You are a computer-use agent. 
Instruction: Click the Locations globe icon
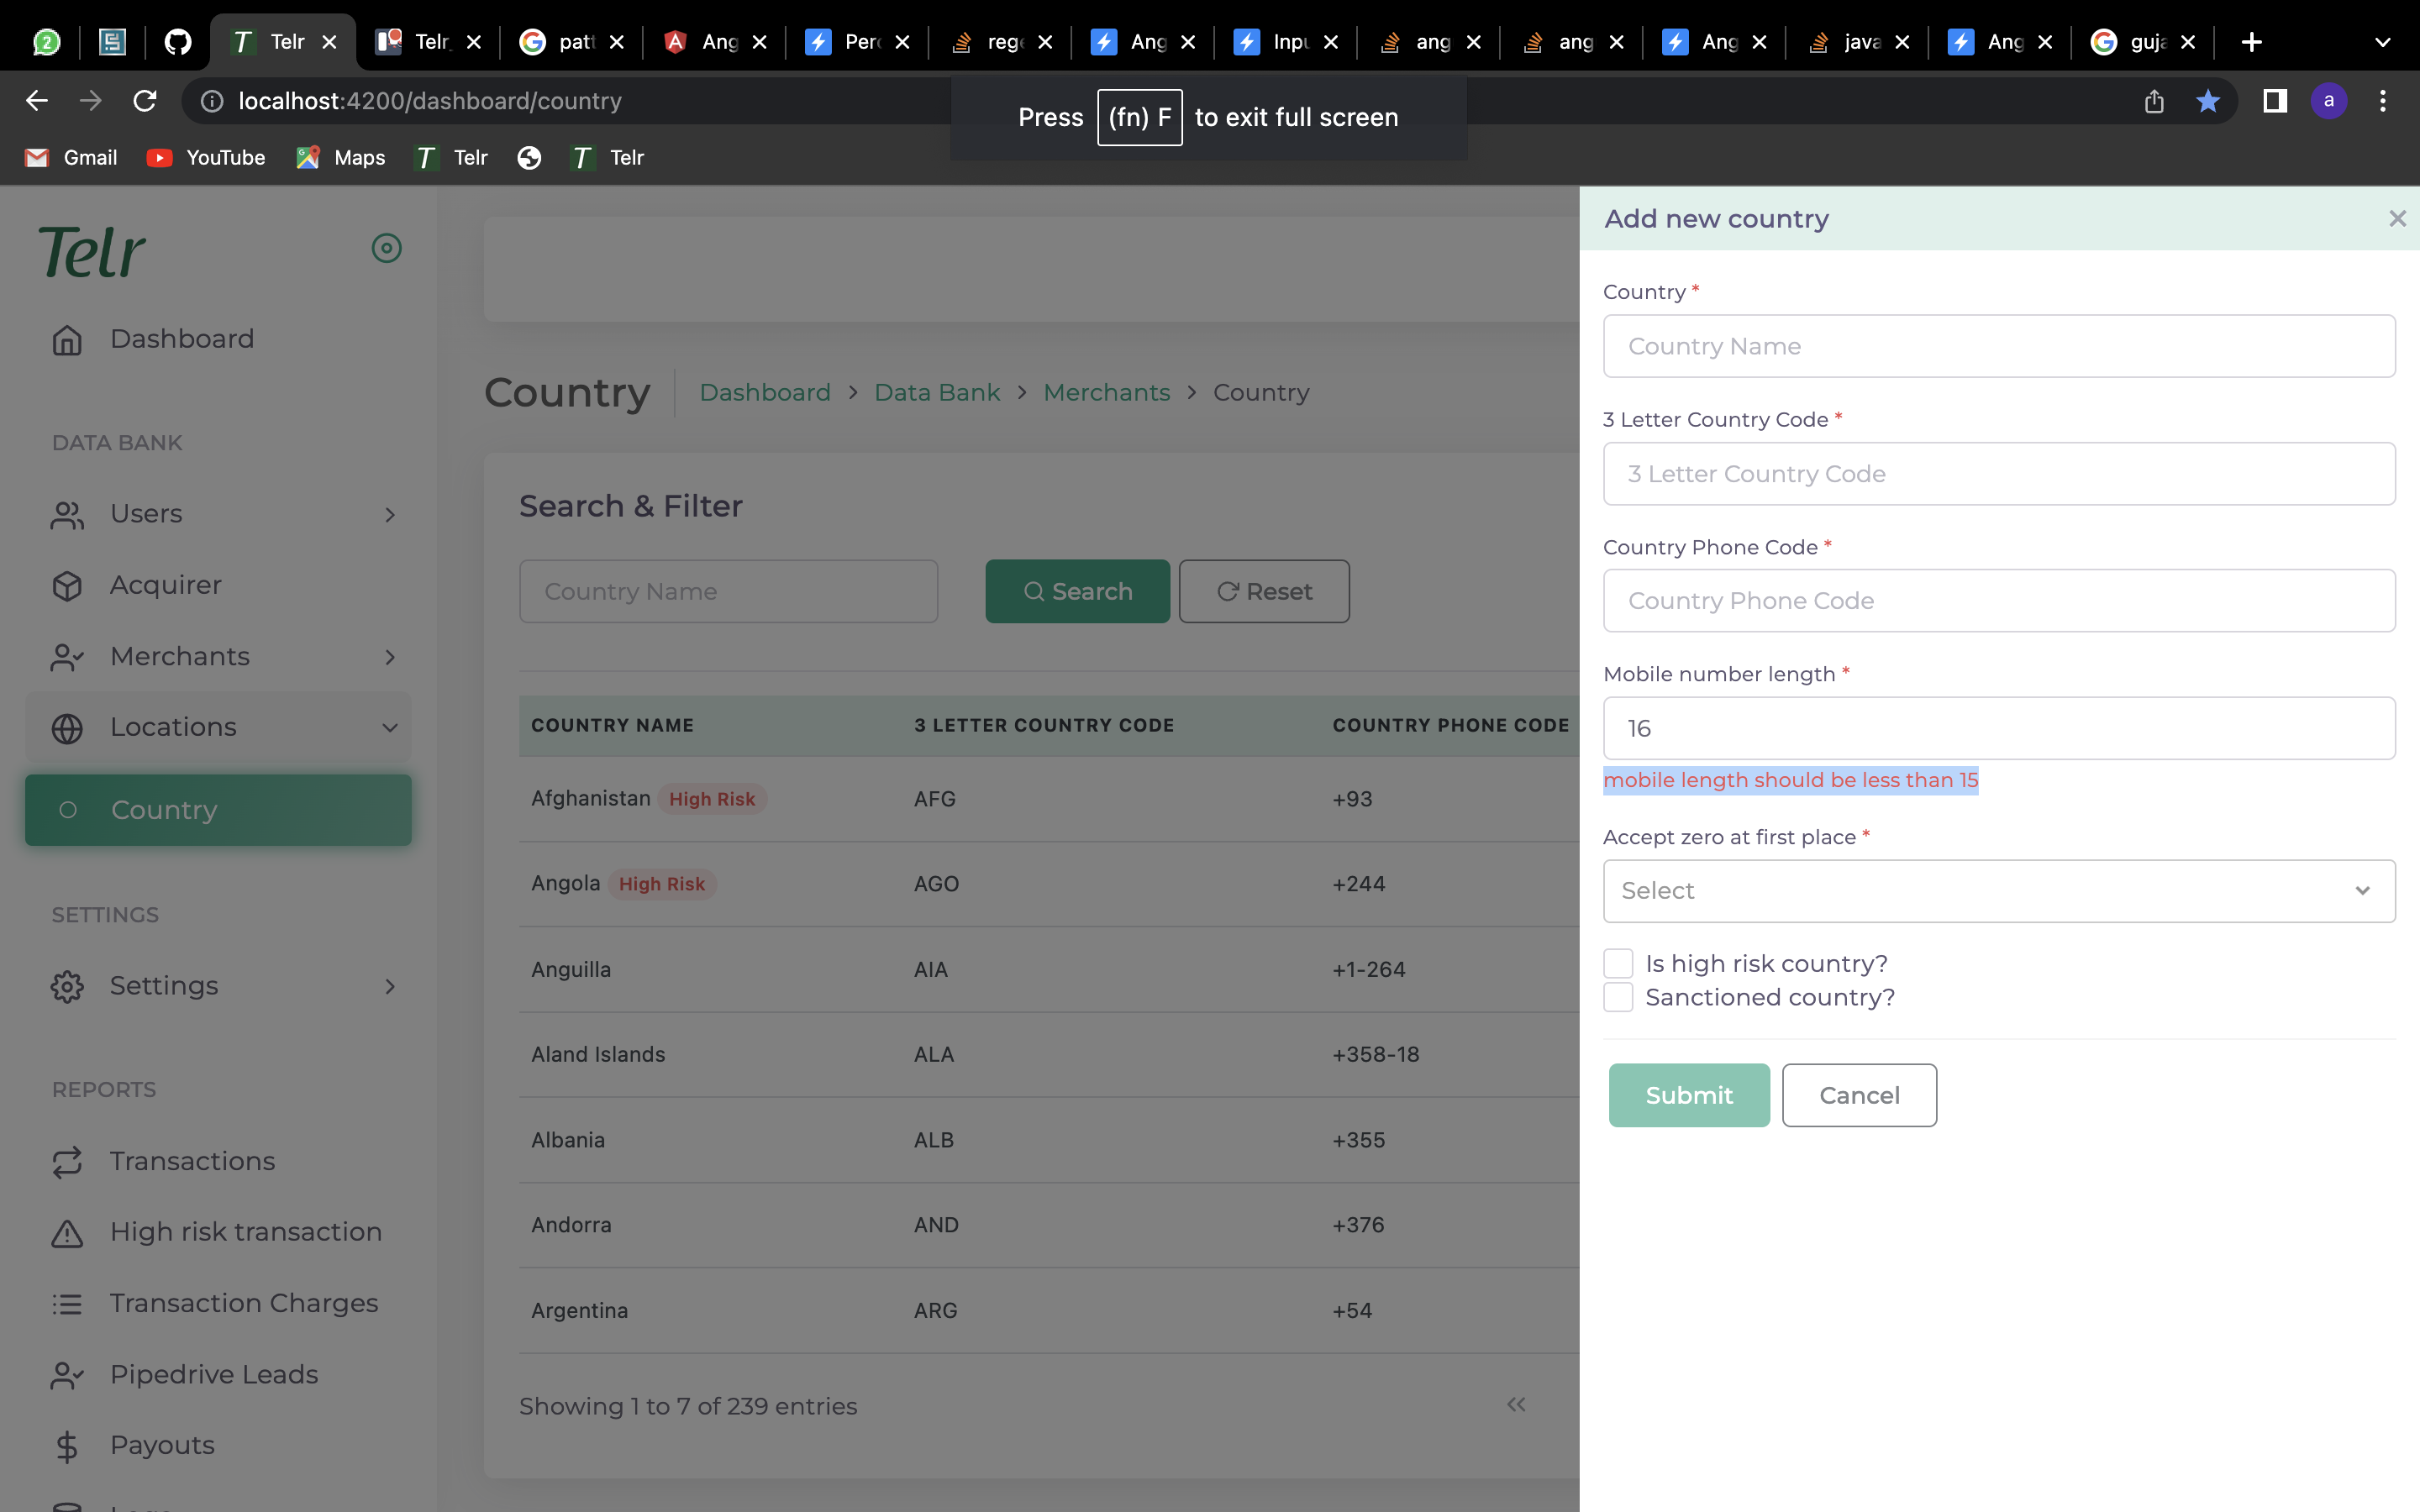(67, 728)
